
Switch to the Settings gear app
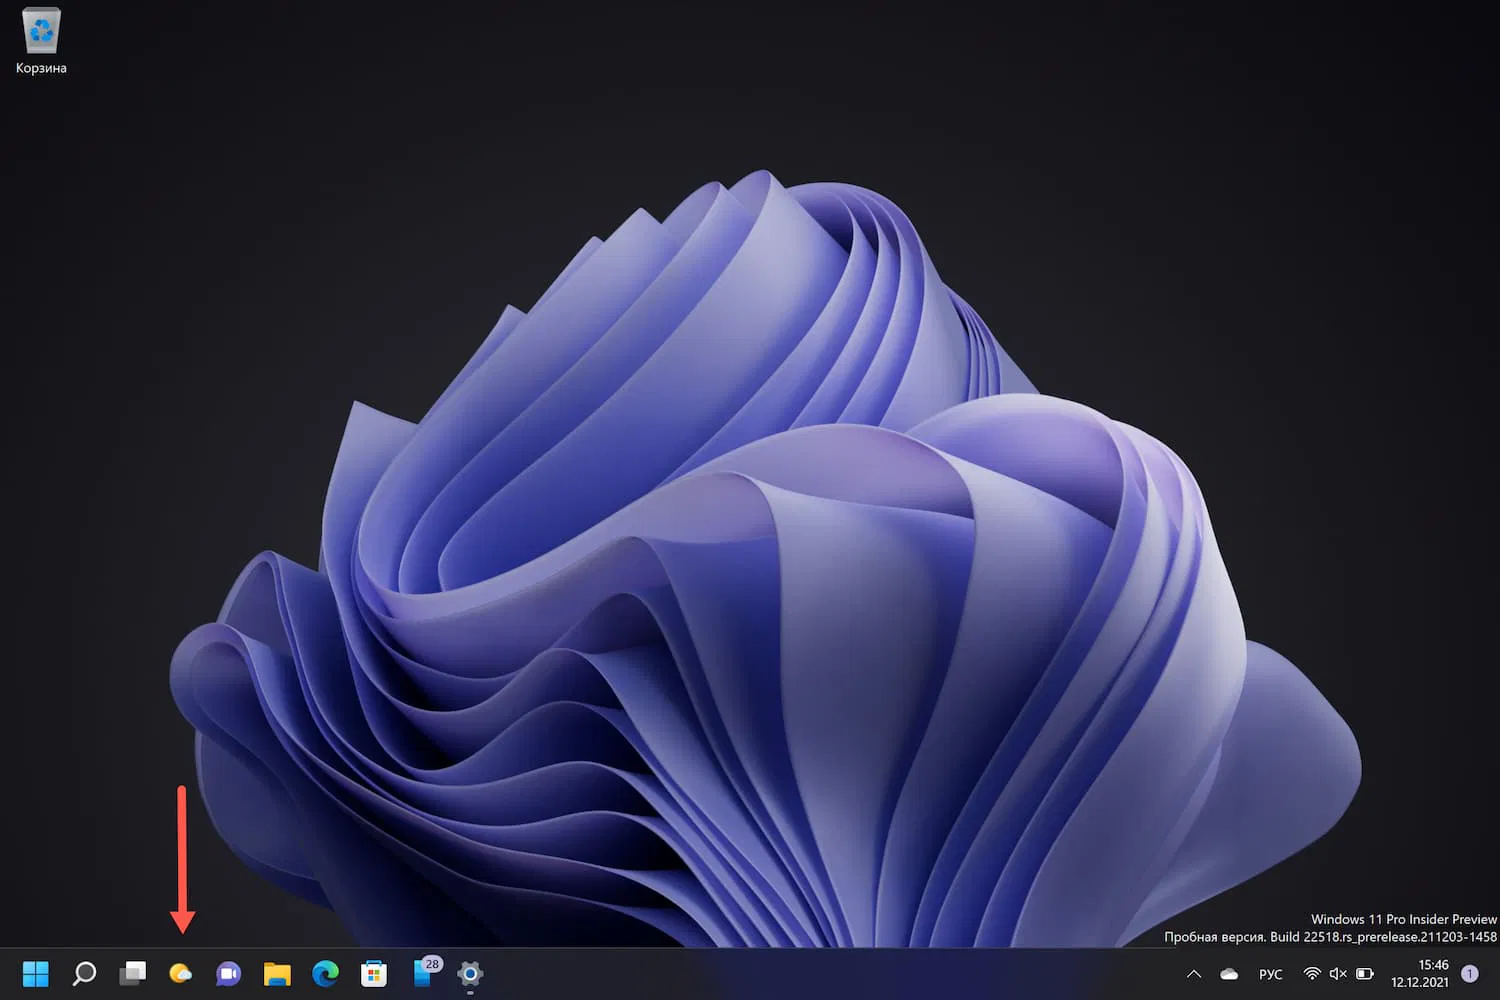point(470,973)
